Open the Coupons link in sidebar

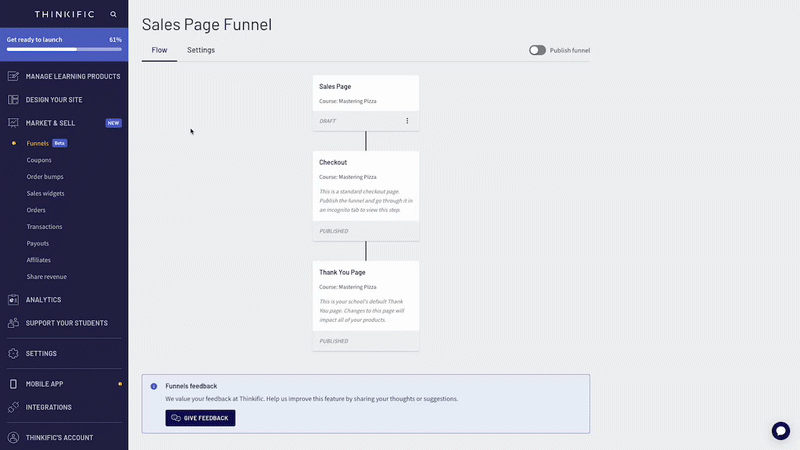coord(39,160)
